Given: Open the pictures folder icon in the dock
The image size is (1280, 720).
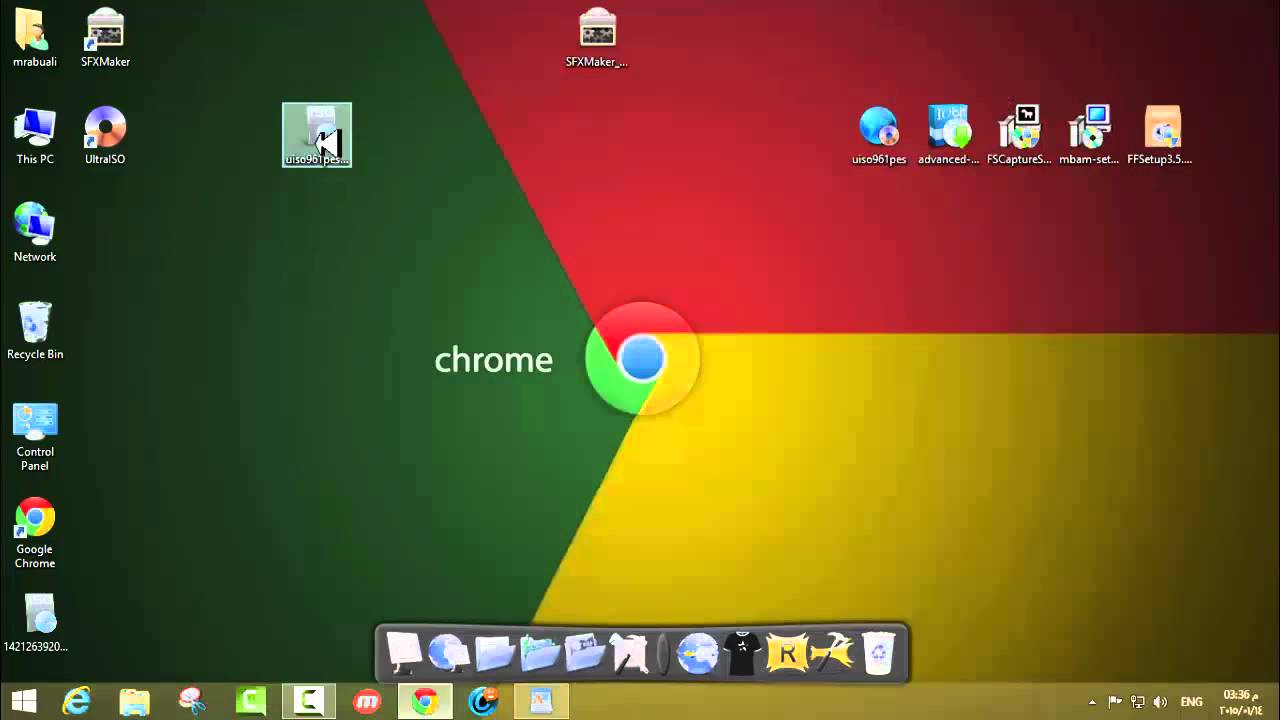Looking at the screenshot, I should click(x=540, y=654).
